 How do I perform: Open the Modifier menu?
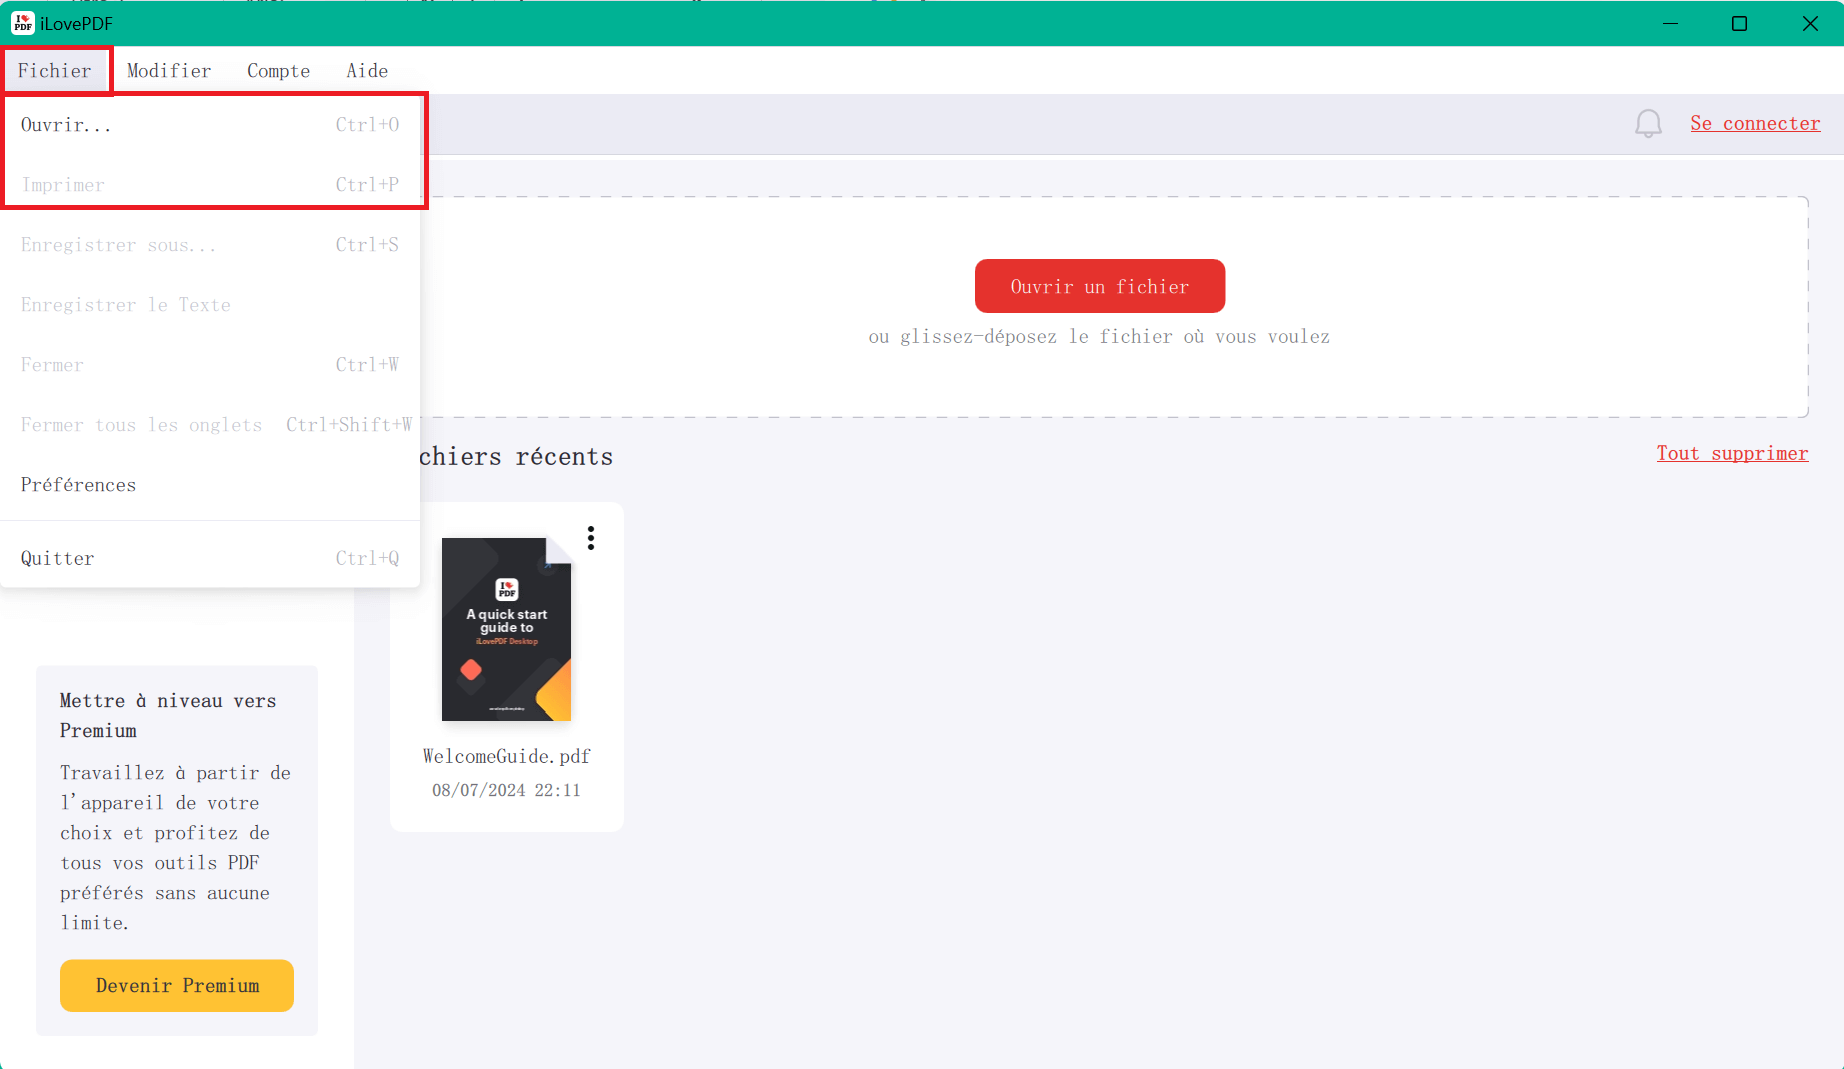point(169,71)
